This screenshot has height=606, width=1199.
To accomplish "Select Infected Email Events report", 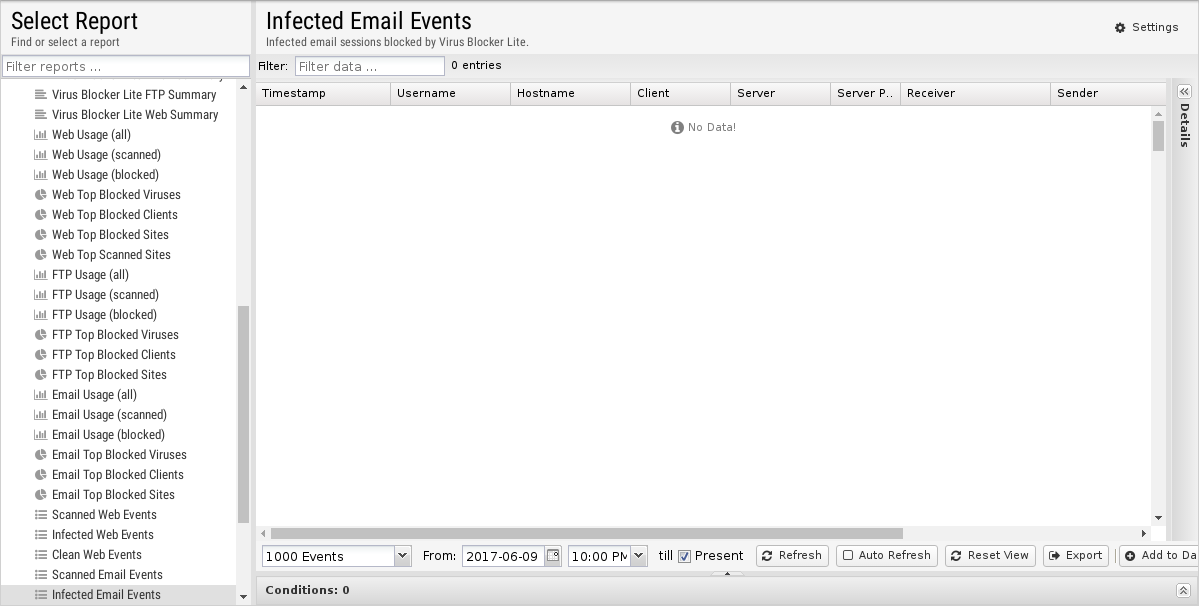I will pos(119,595).
